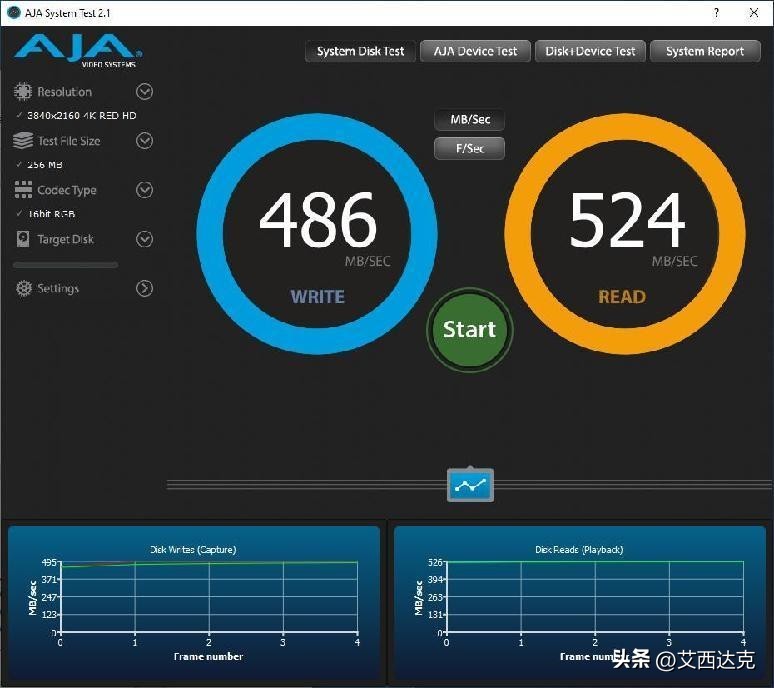Click the Resolution label
The image size is (774, 688).
[65, 92]
